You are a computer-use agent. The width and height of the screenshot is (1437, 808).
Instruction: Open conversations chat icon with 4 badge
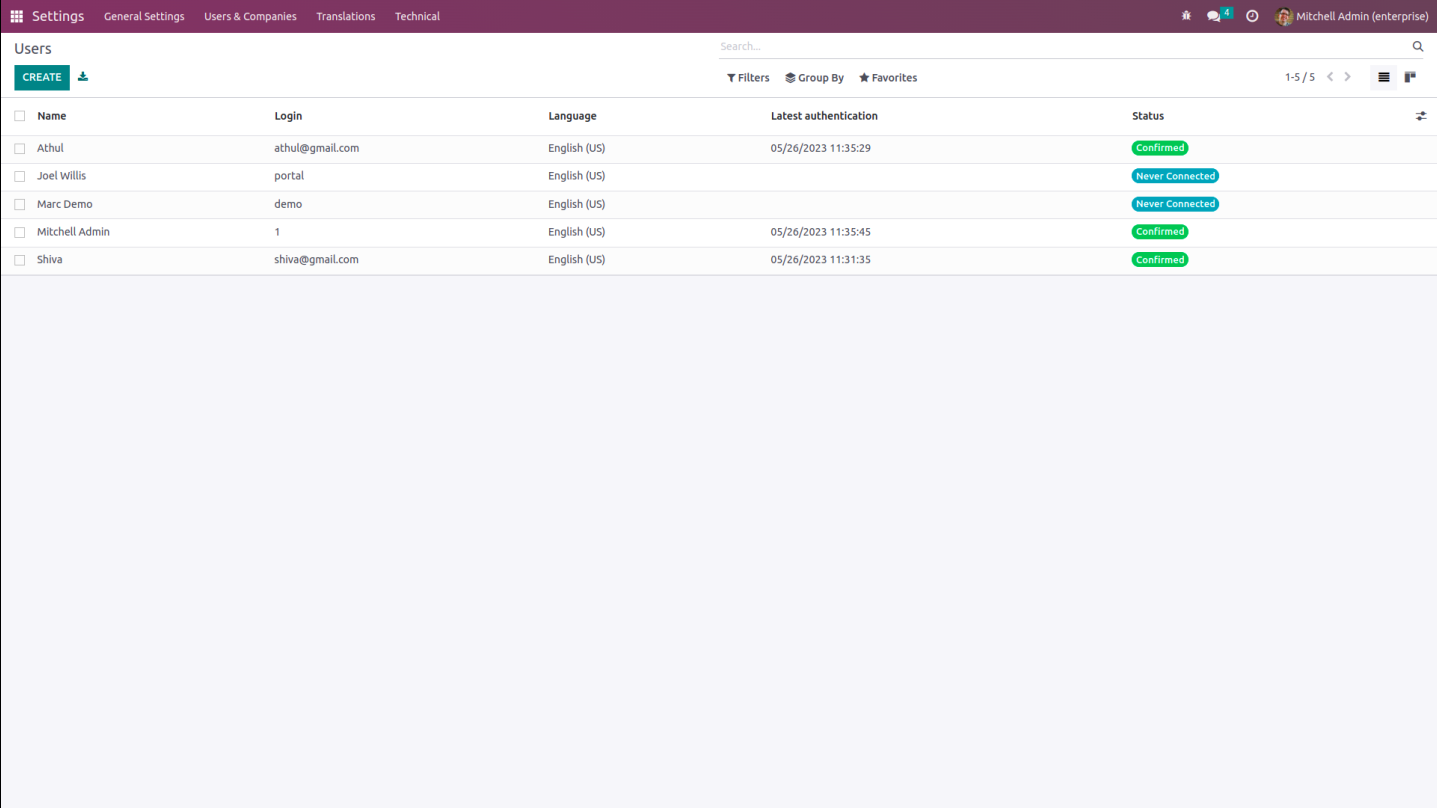point(1219,15)
